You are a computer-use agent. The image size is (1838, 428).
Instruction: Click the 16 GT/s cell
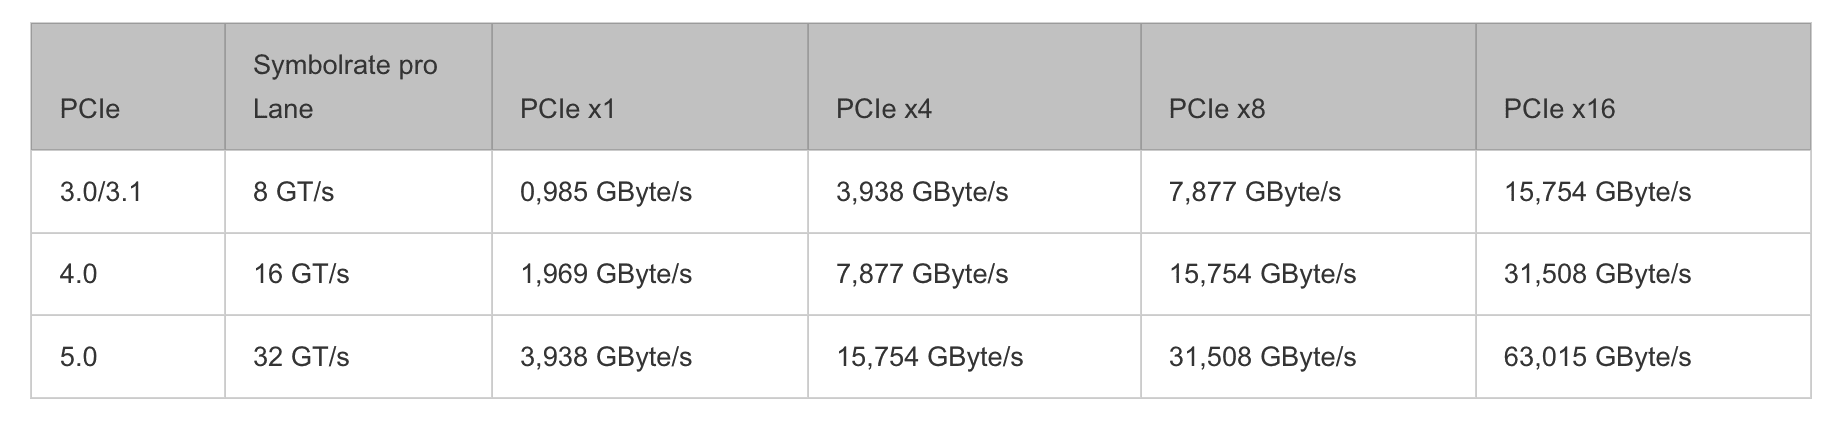[x=301, y=273]
